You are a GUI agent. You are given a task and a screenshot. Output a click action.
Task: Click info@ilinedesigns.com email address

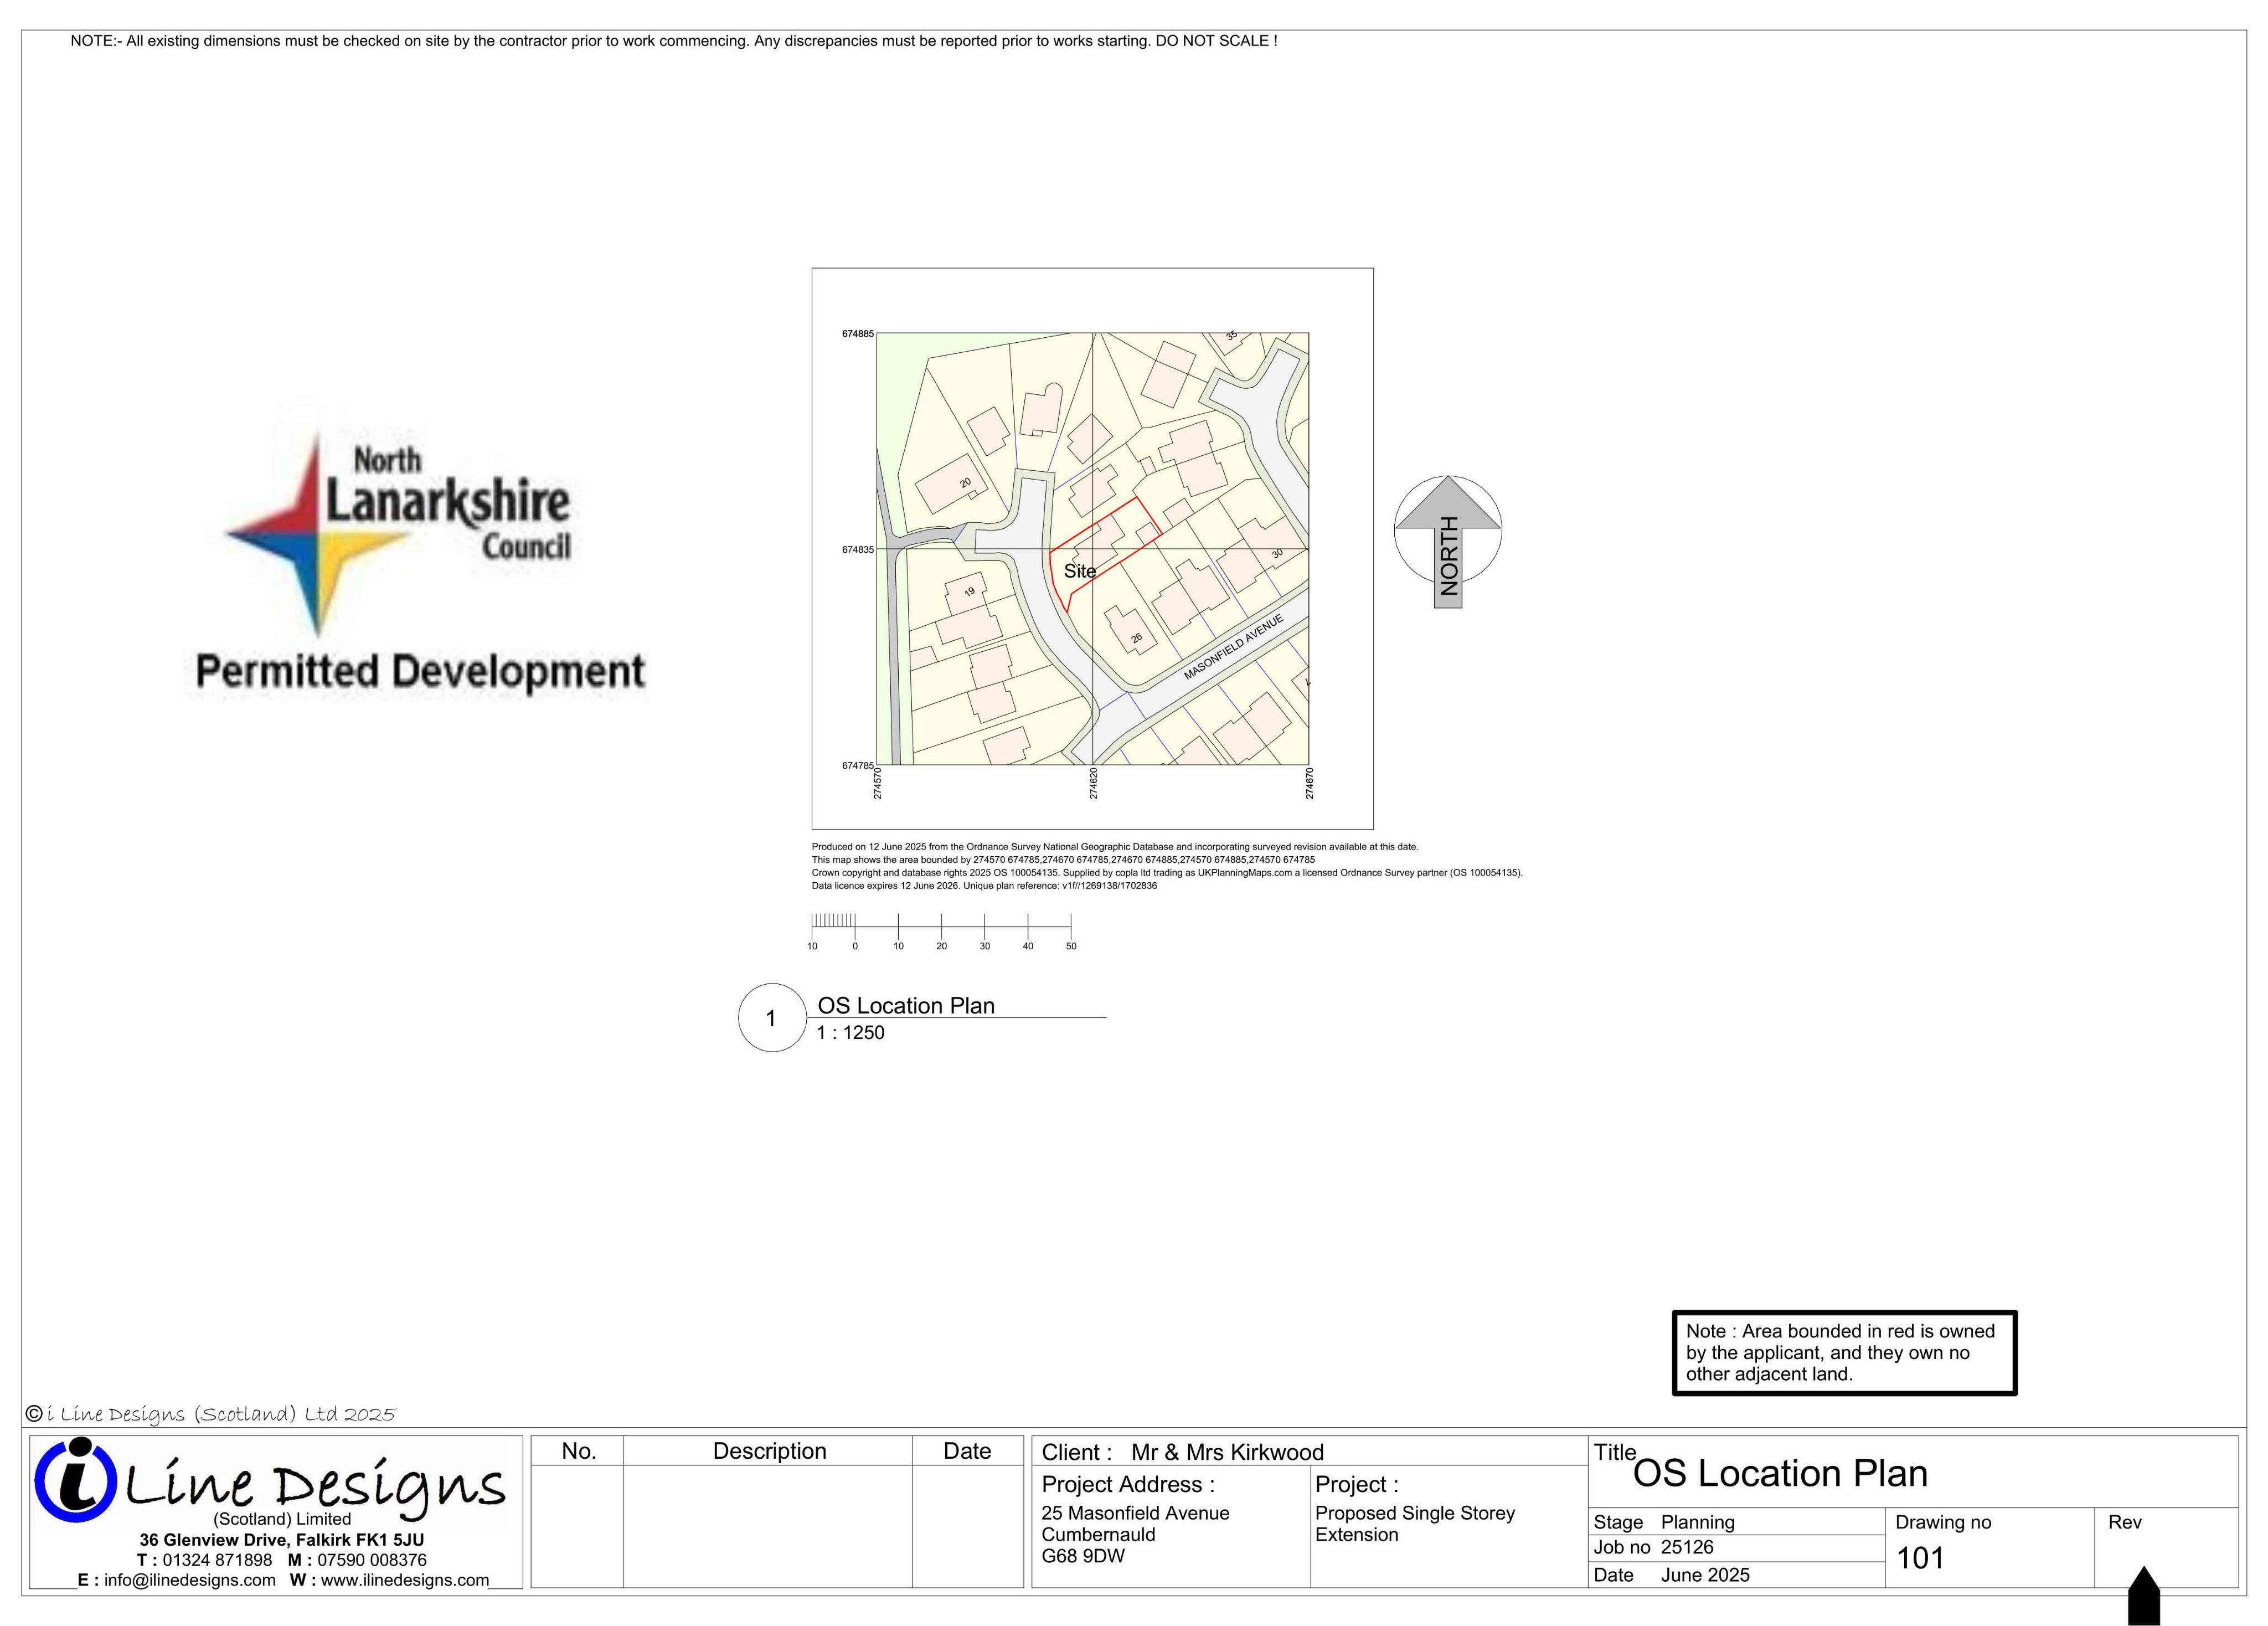[x=190, y=1580]
